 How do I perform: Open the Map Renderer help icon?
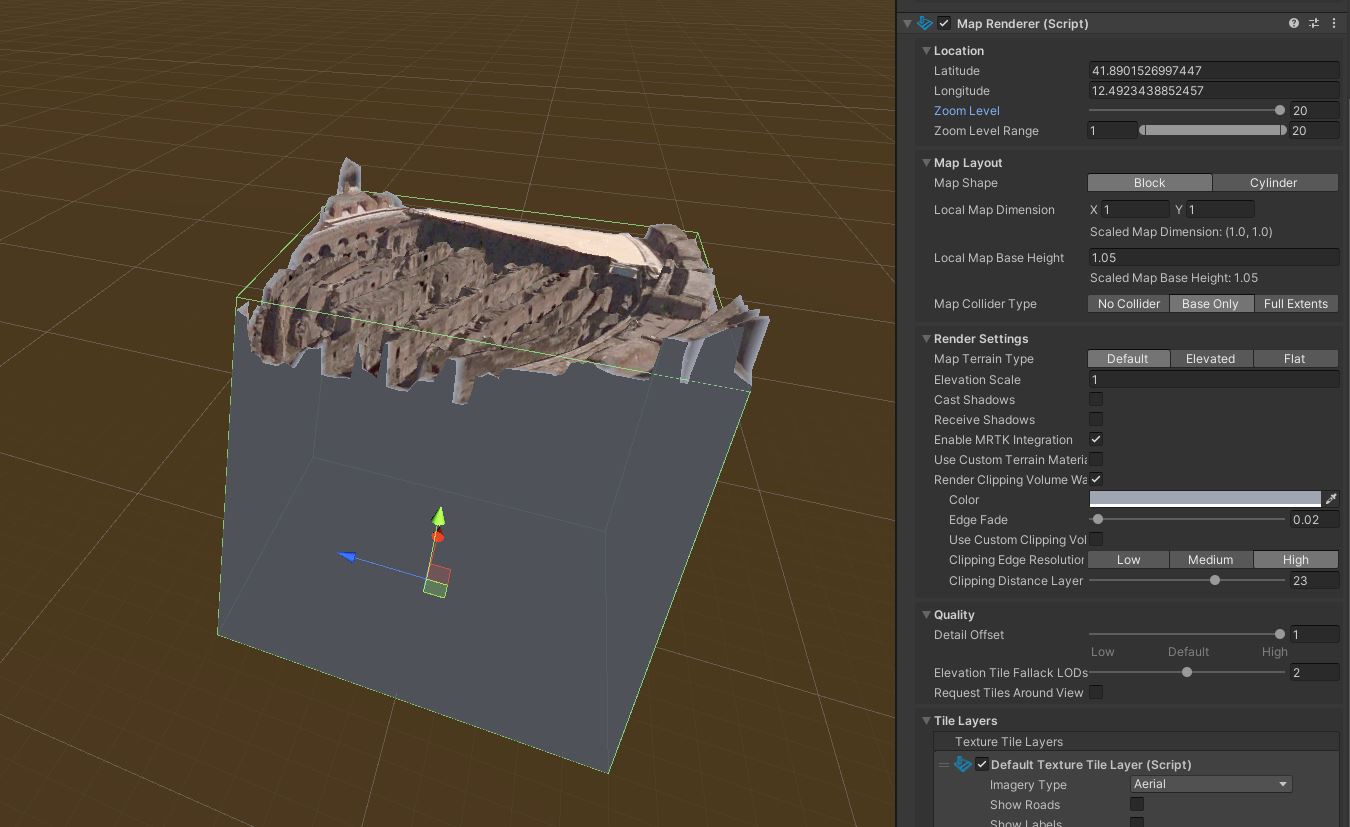(1293, 22)
